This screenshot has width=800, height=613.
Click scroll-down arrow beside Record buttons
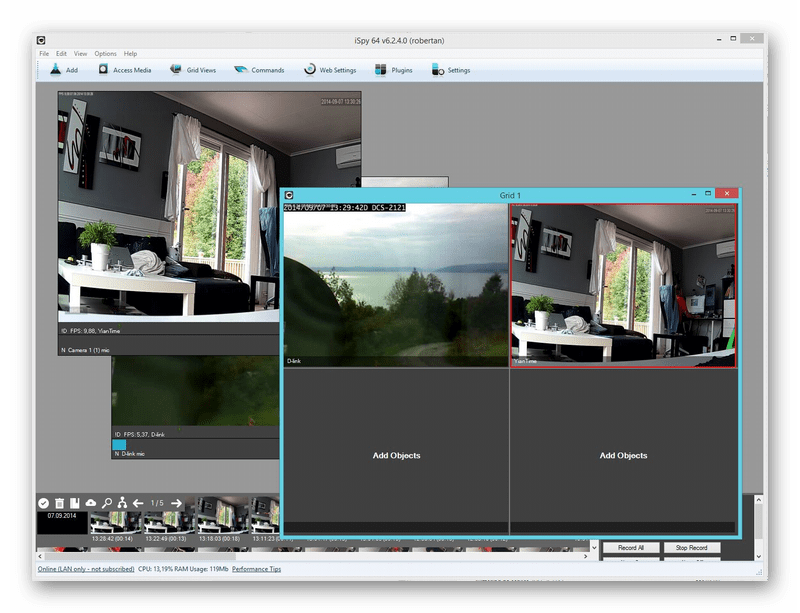pos(758,556)
